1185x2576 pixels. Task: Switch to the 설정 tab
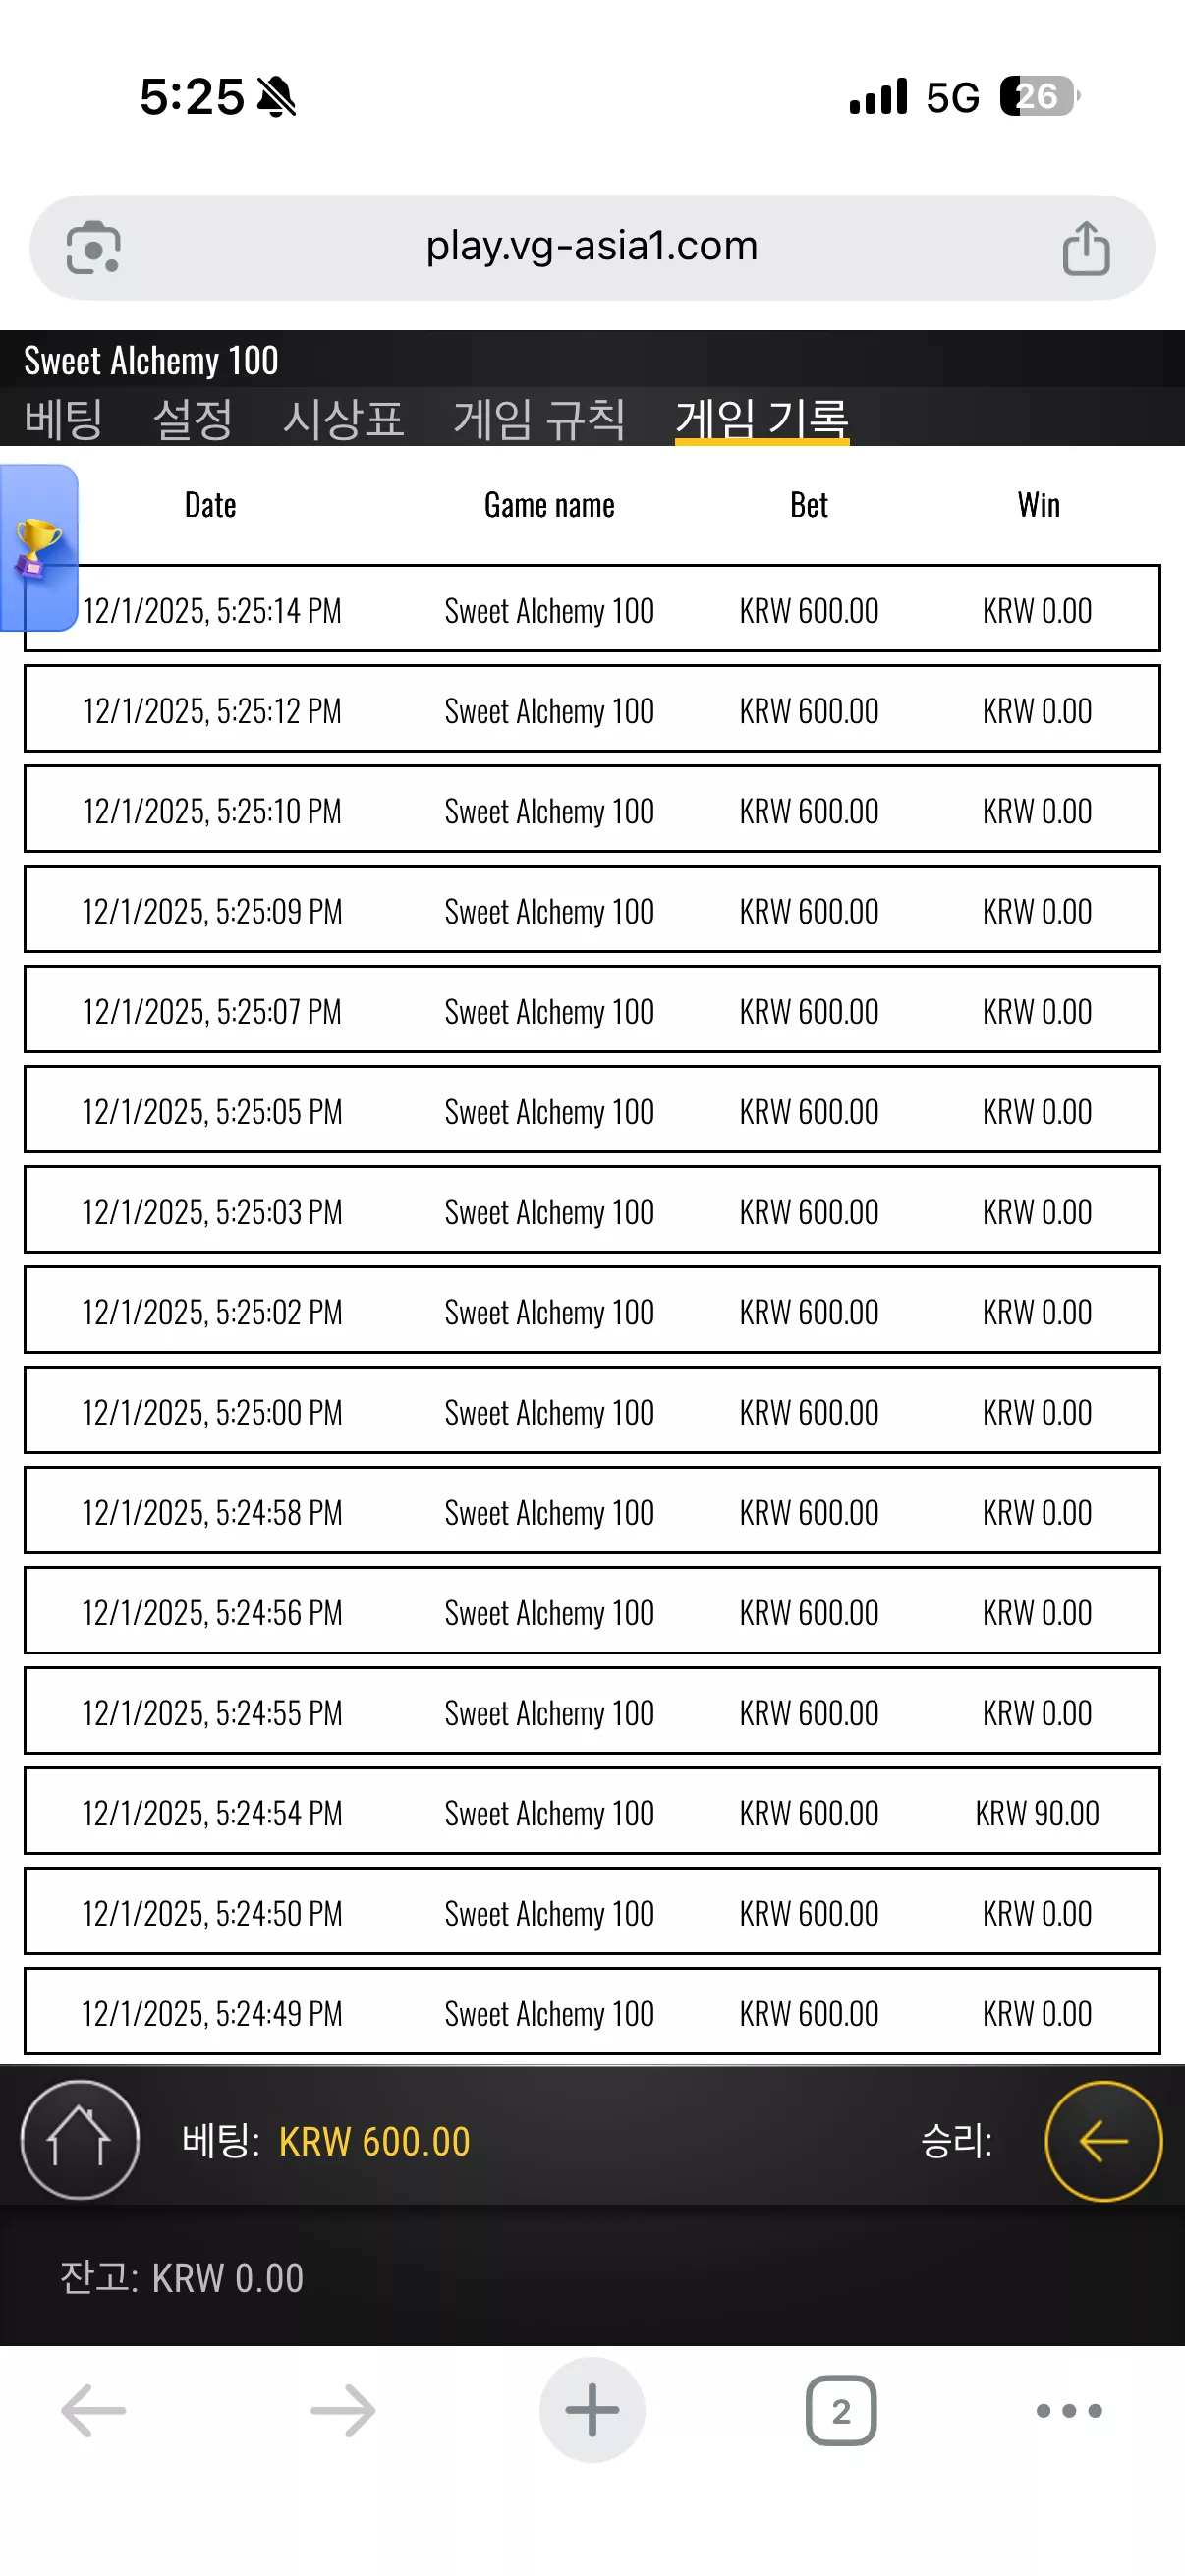193,418
